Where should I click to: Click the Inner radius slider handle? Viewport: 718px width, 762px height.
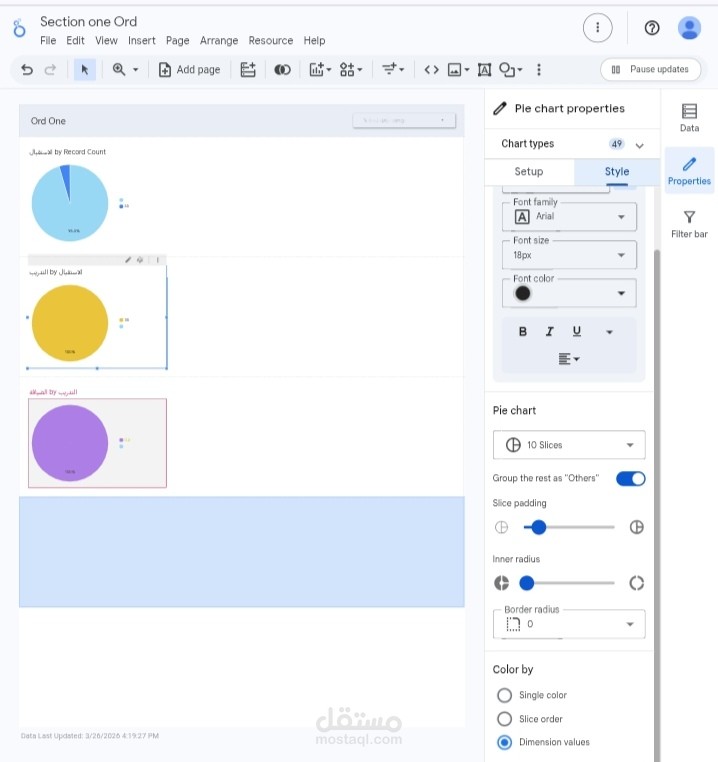click(x=526, y=583)
